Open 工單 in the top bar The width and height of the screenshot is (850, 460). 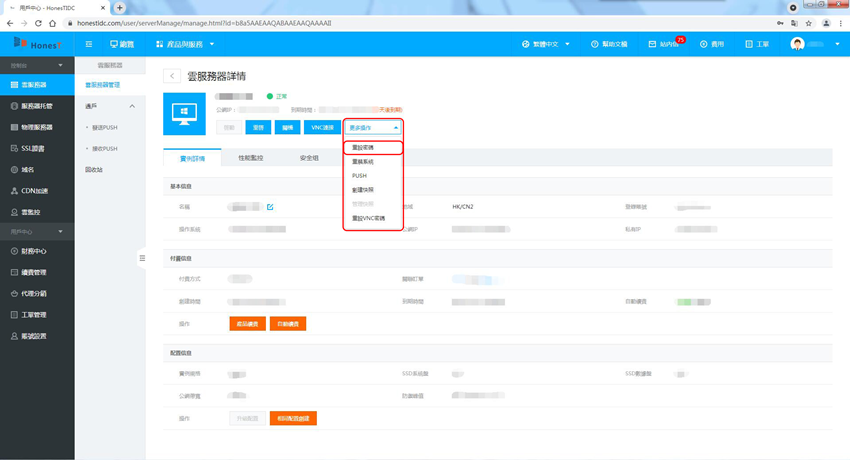757,44
